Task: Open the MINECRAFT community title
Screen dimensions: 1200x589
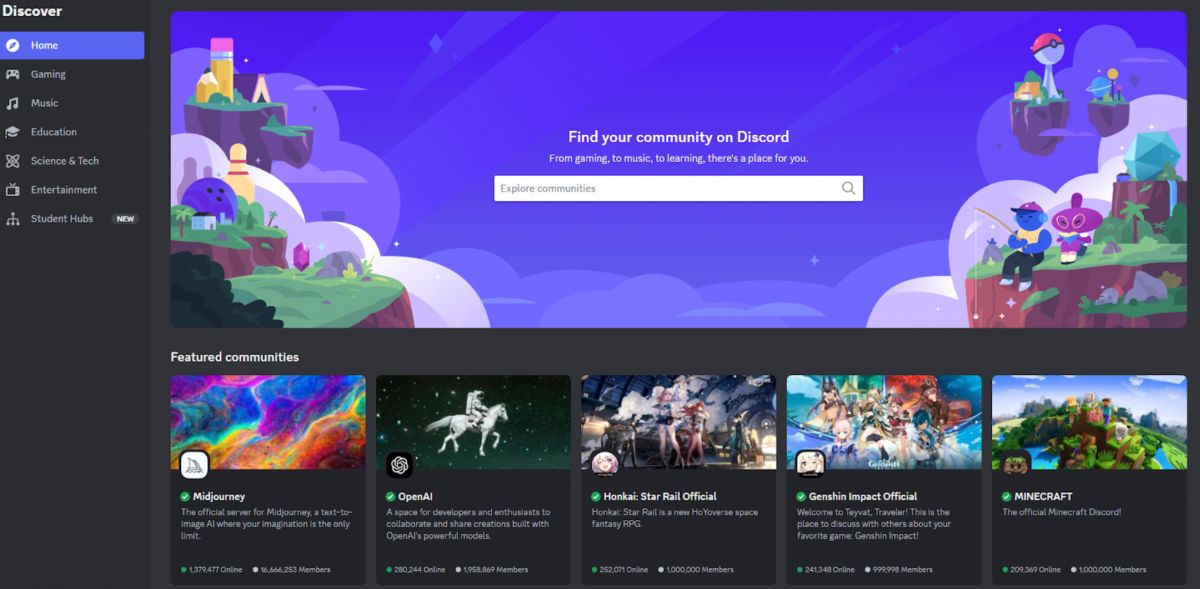Action: click(1043, 496)
